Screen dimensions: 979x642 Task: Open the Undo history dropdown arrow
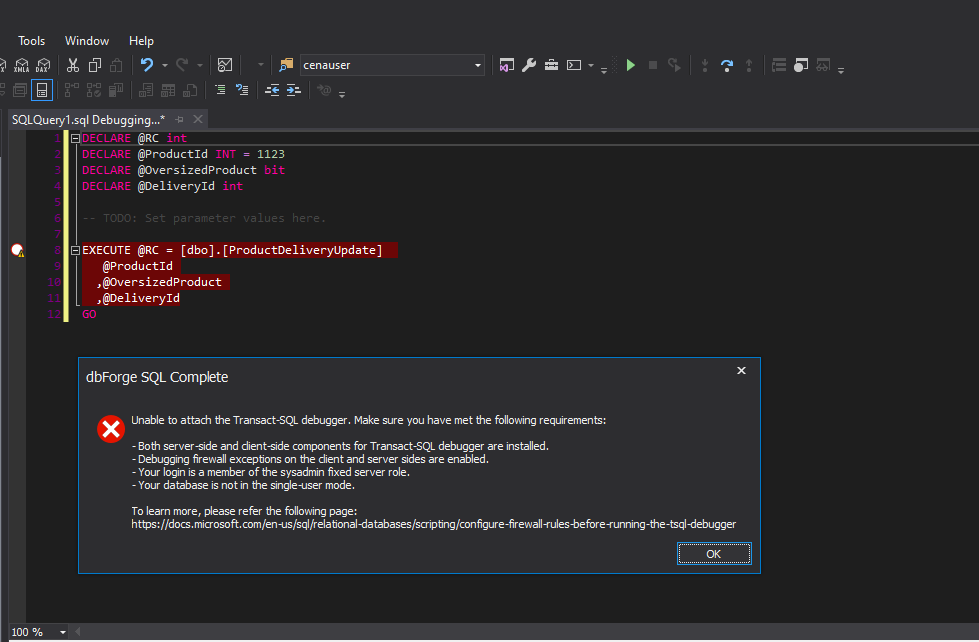163,66
